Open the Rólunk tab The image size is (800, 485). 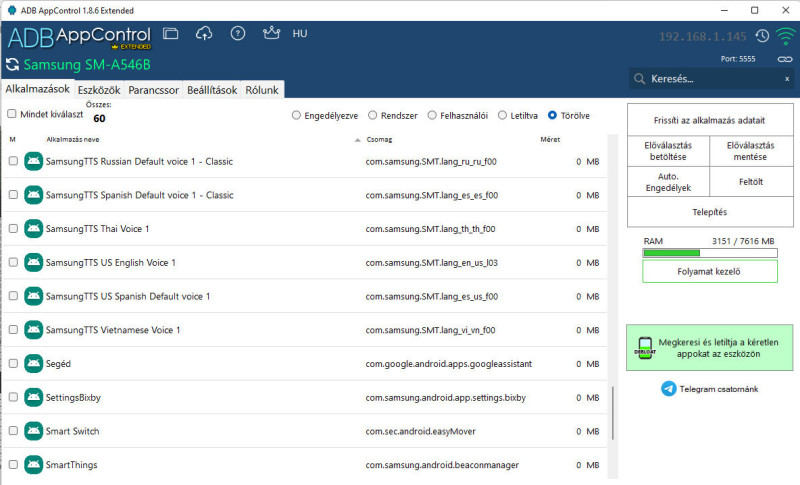pos(262,90)
